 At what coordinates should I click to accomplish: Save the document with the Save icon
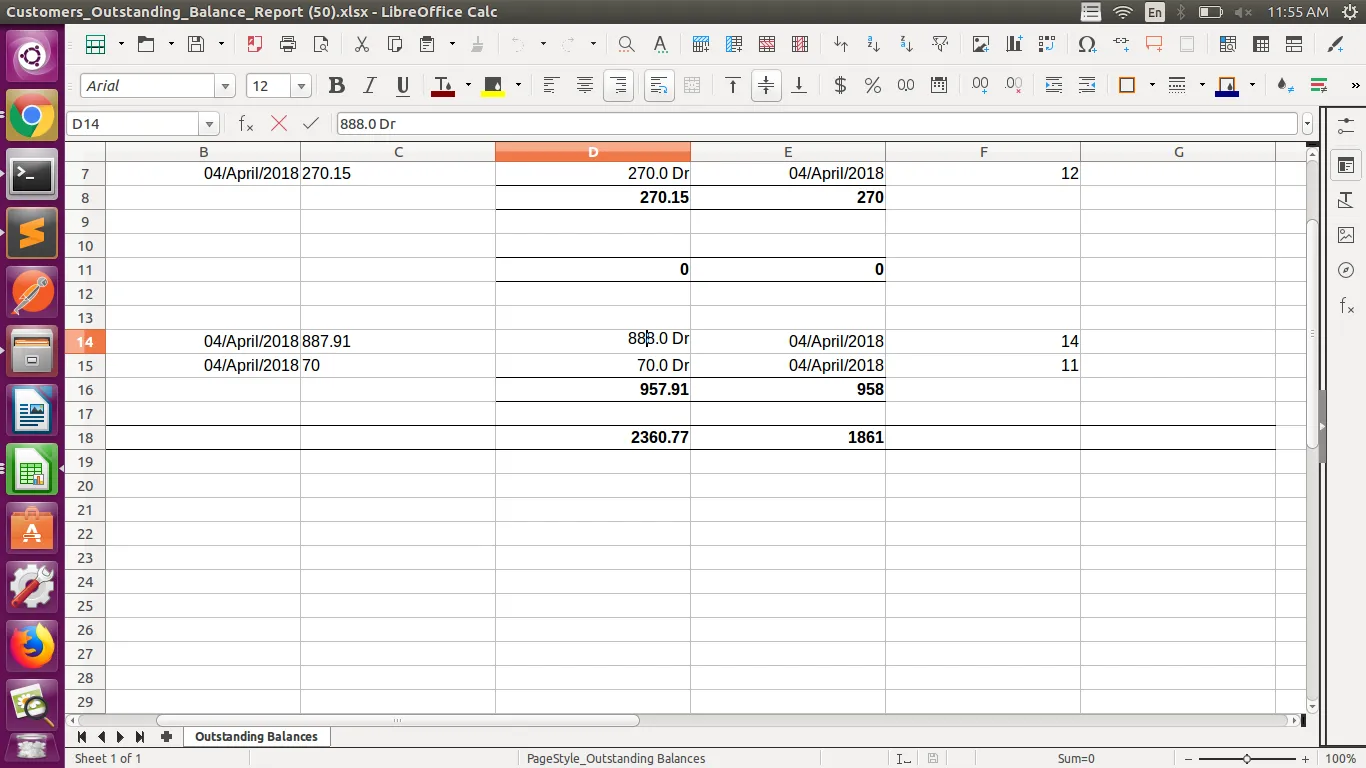pos(196,44)
